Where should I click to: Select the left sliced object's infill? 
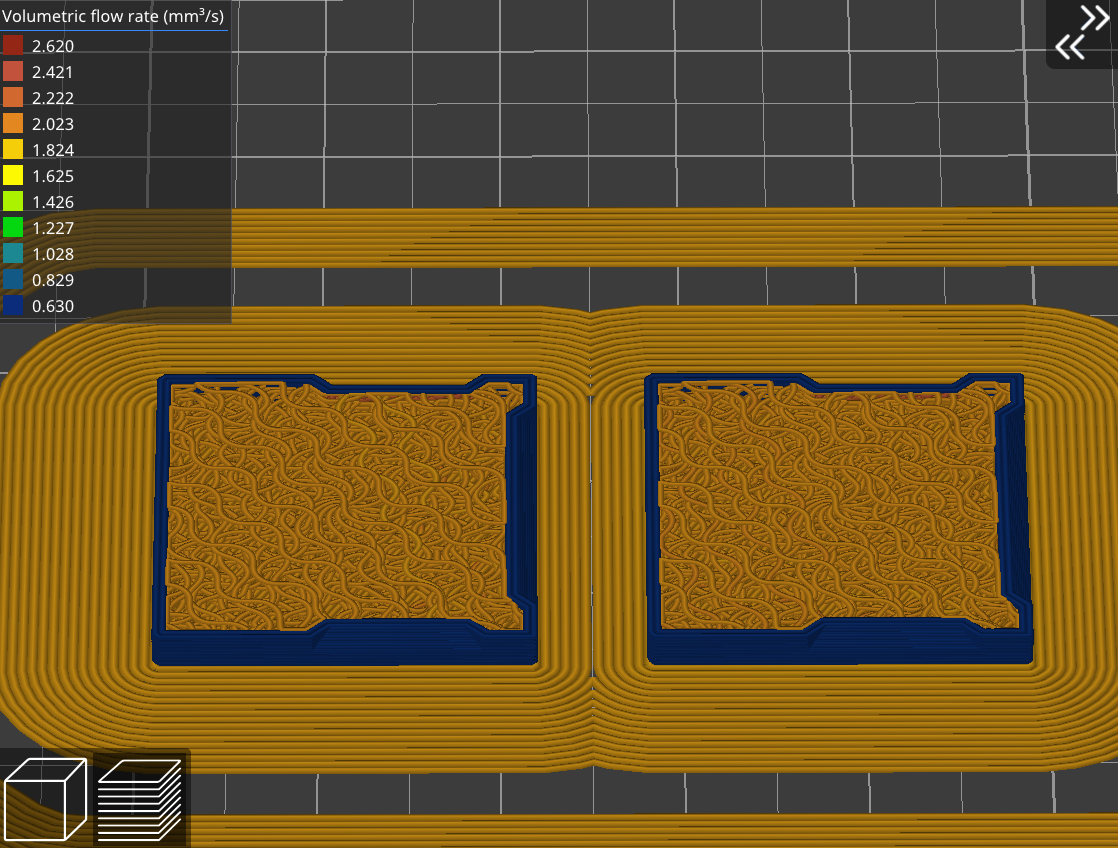[x=344, y=506]
